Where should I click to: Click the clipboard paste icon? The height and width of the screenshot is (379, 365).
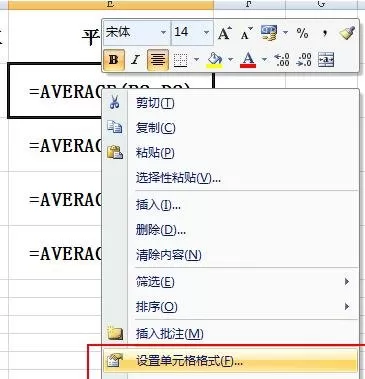[115, 152]
